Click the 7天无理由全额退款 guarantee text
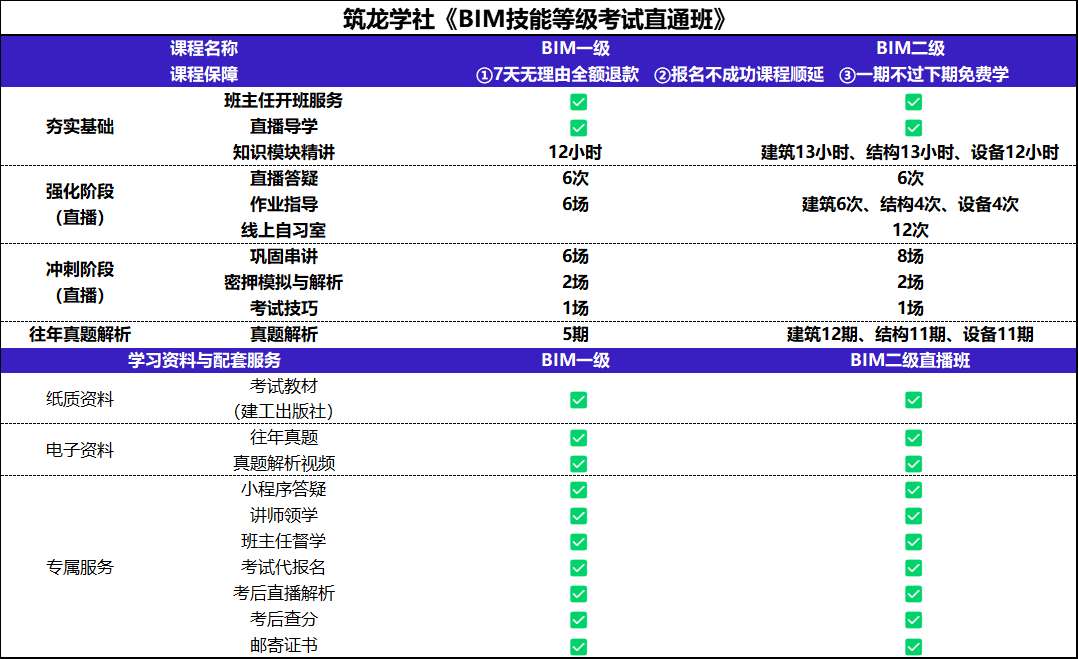Image resolution: width=1078 pixels, height=659 pixels. pyautogui.click(x=557, y=75)
